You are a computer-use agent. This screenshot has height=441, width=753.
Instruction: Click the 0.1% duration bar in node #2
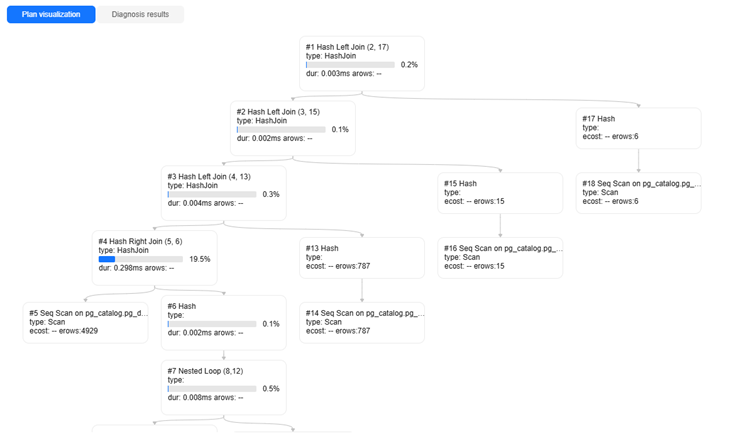281,130
